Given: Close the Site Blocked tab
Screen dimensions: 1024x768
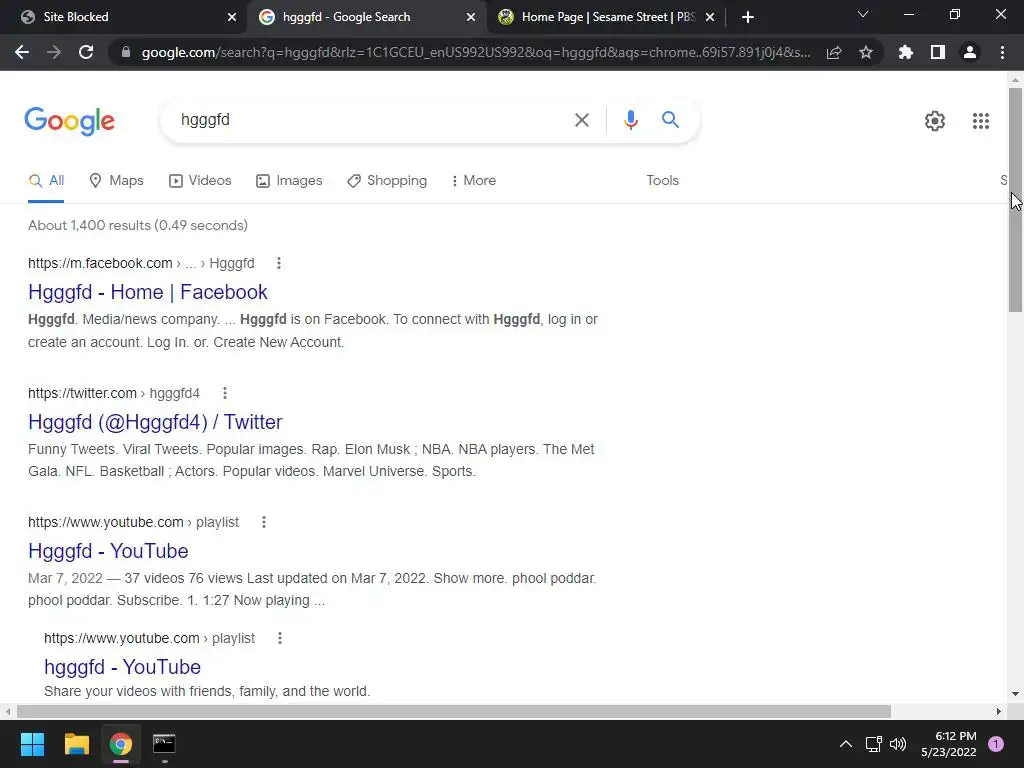Looking at the screenshot, I should coord(232,17).
